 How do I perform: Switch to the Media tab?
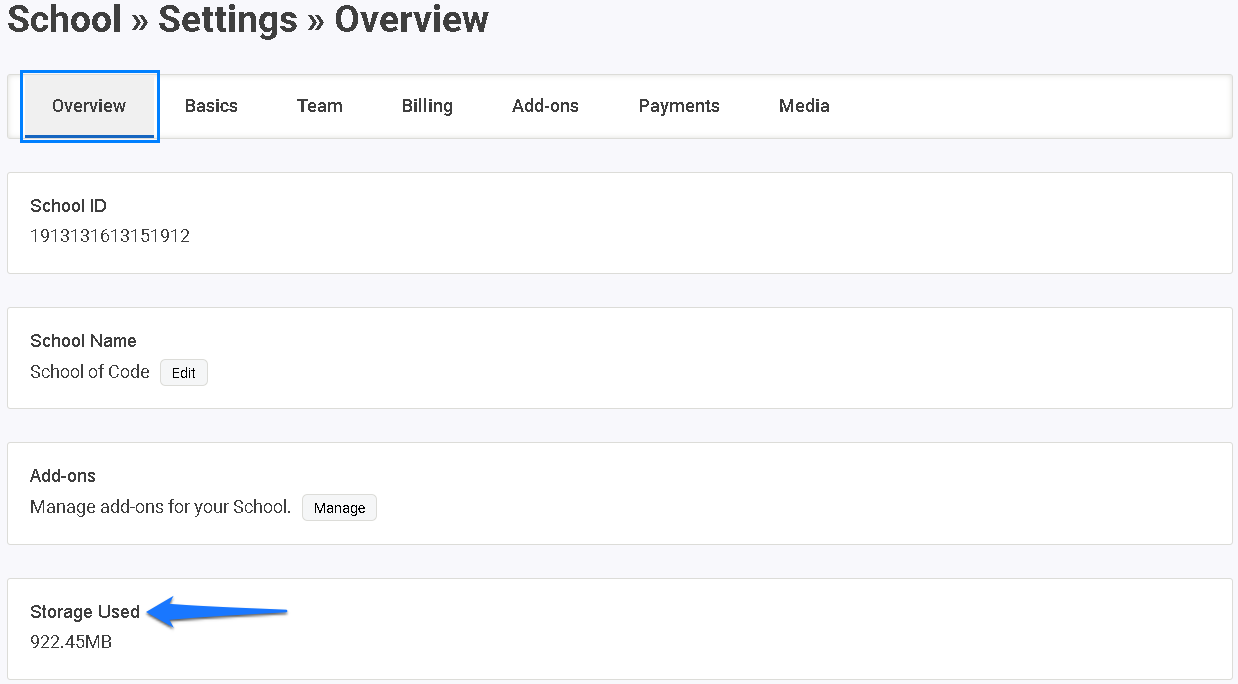click(x=804, y=106)
